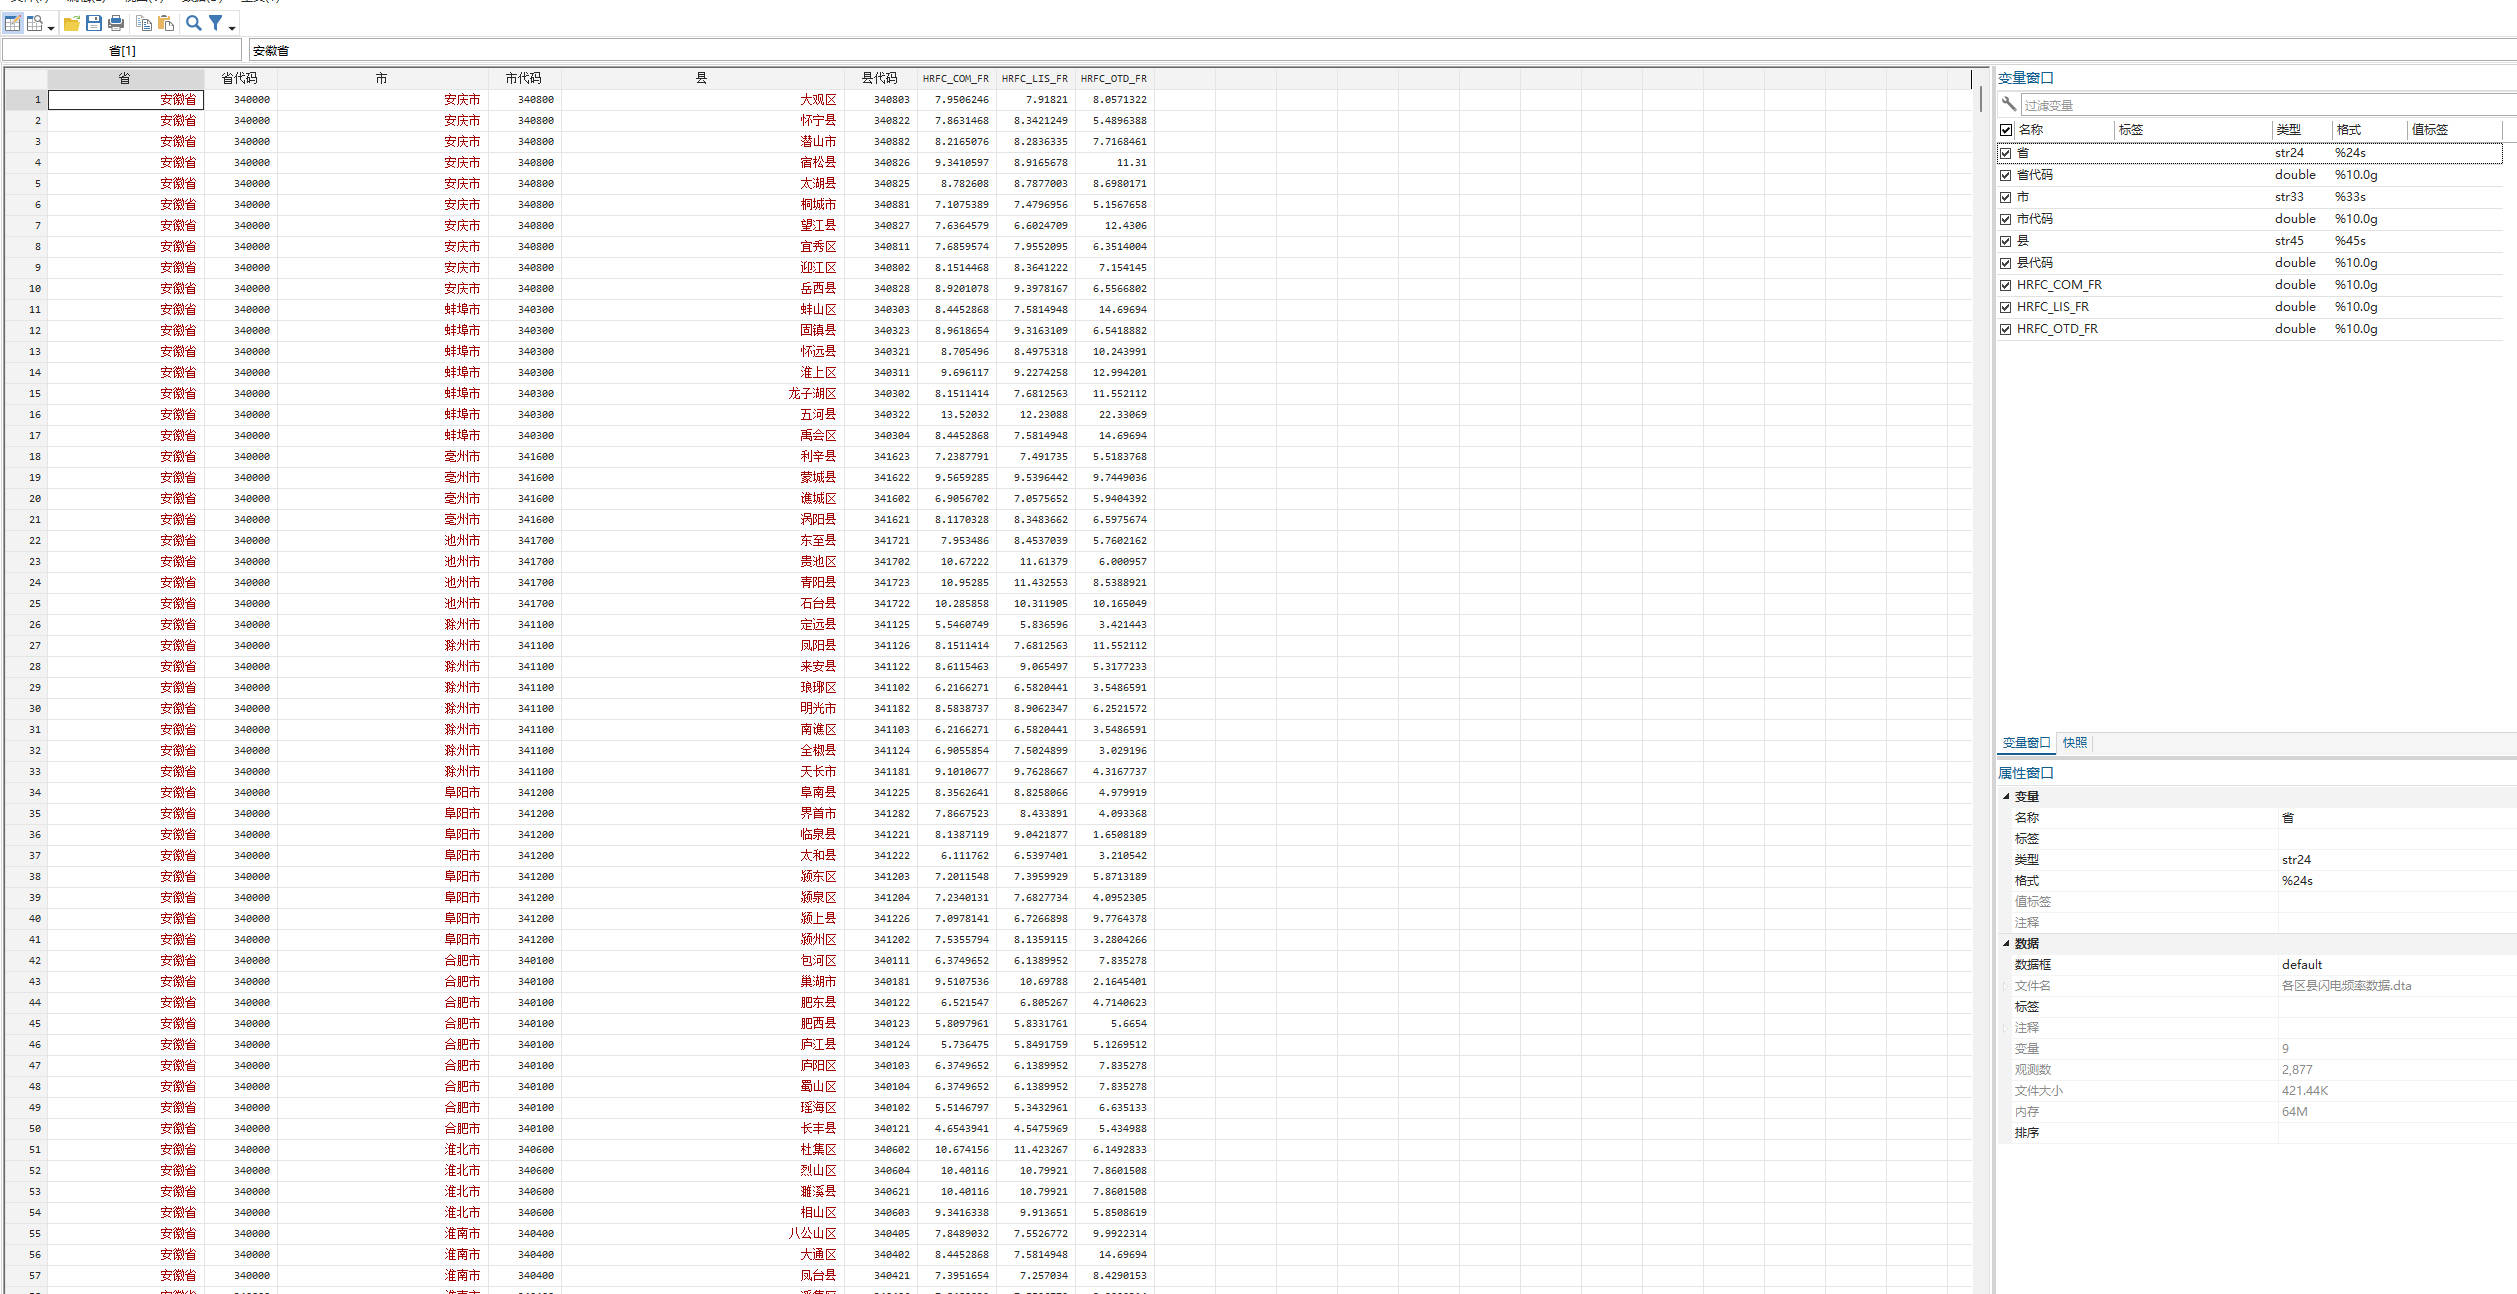Toggle the header checkbox beside 名称
The height and width of the screenshot is (1294, 2517).
tap(2005, 130)
